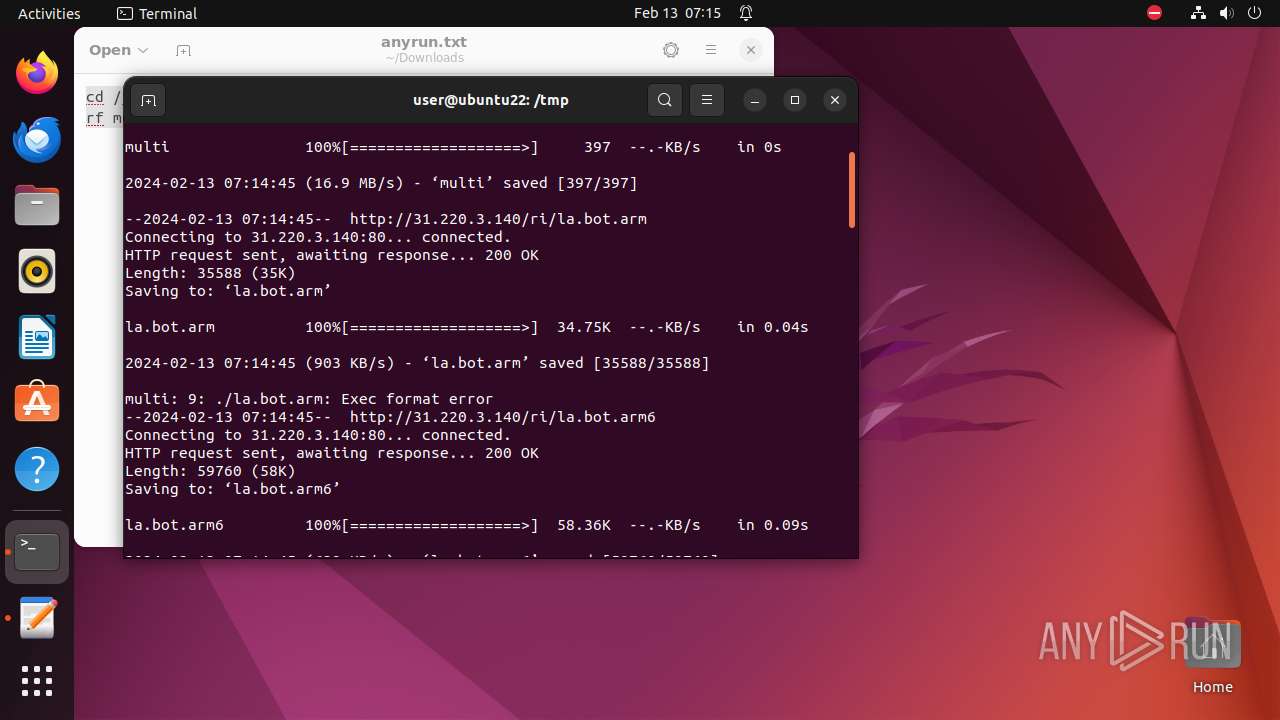Open the Home folder desktop icon
Viewport: 1280px width, 720px height.
[x=1212, y=655]
